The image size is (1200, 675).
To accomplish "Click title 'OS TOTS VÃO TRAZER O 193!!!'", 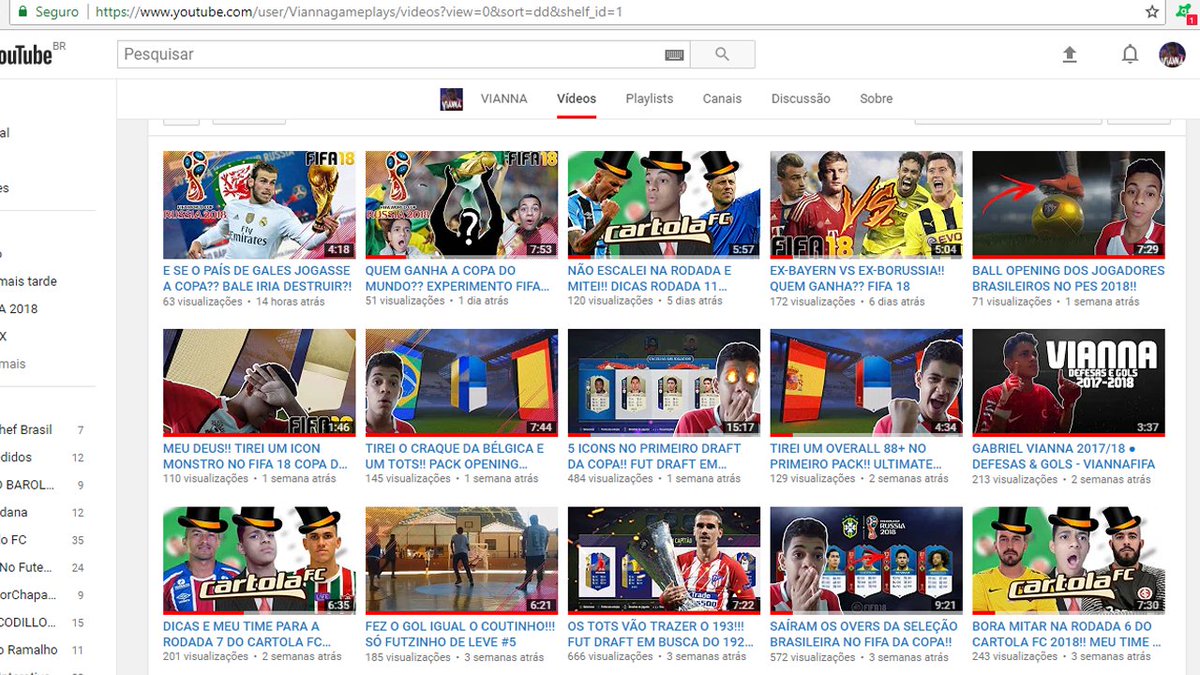I will (659, 634).
